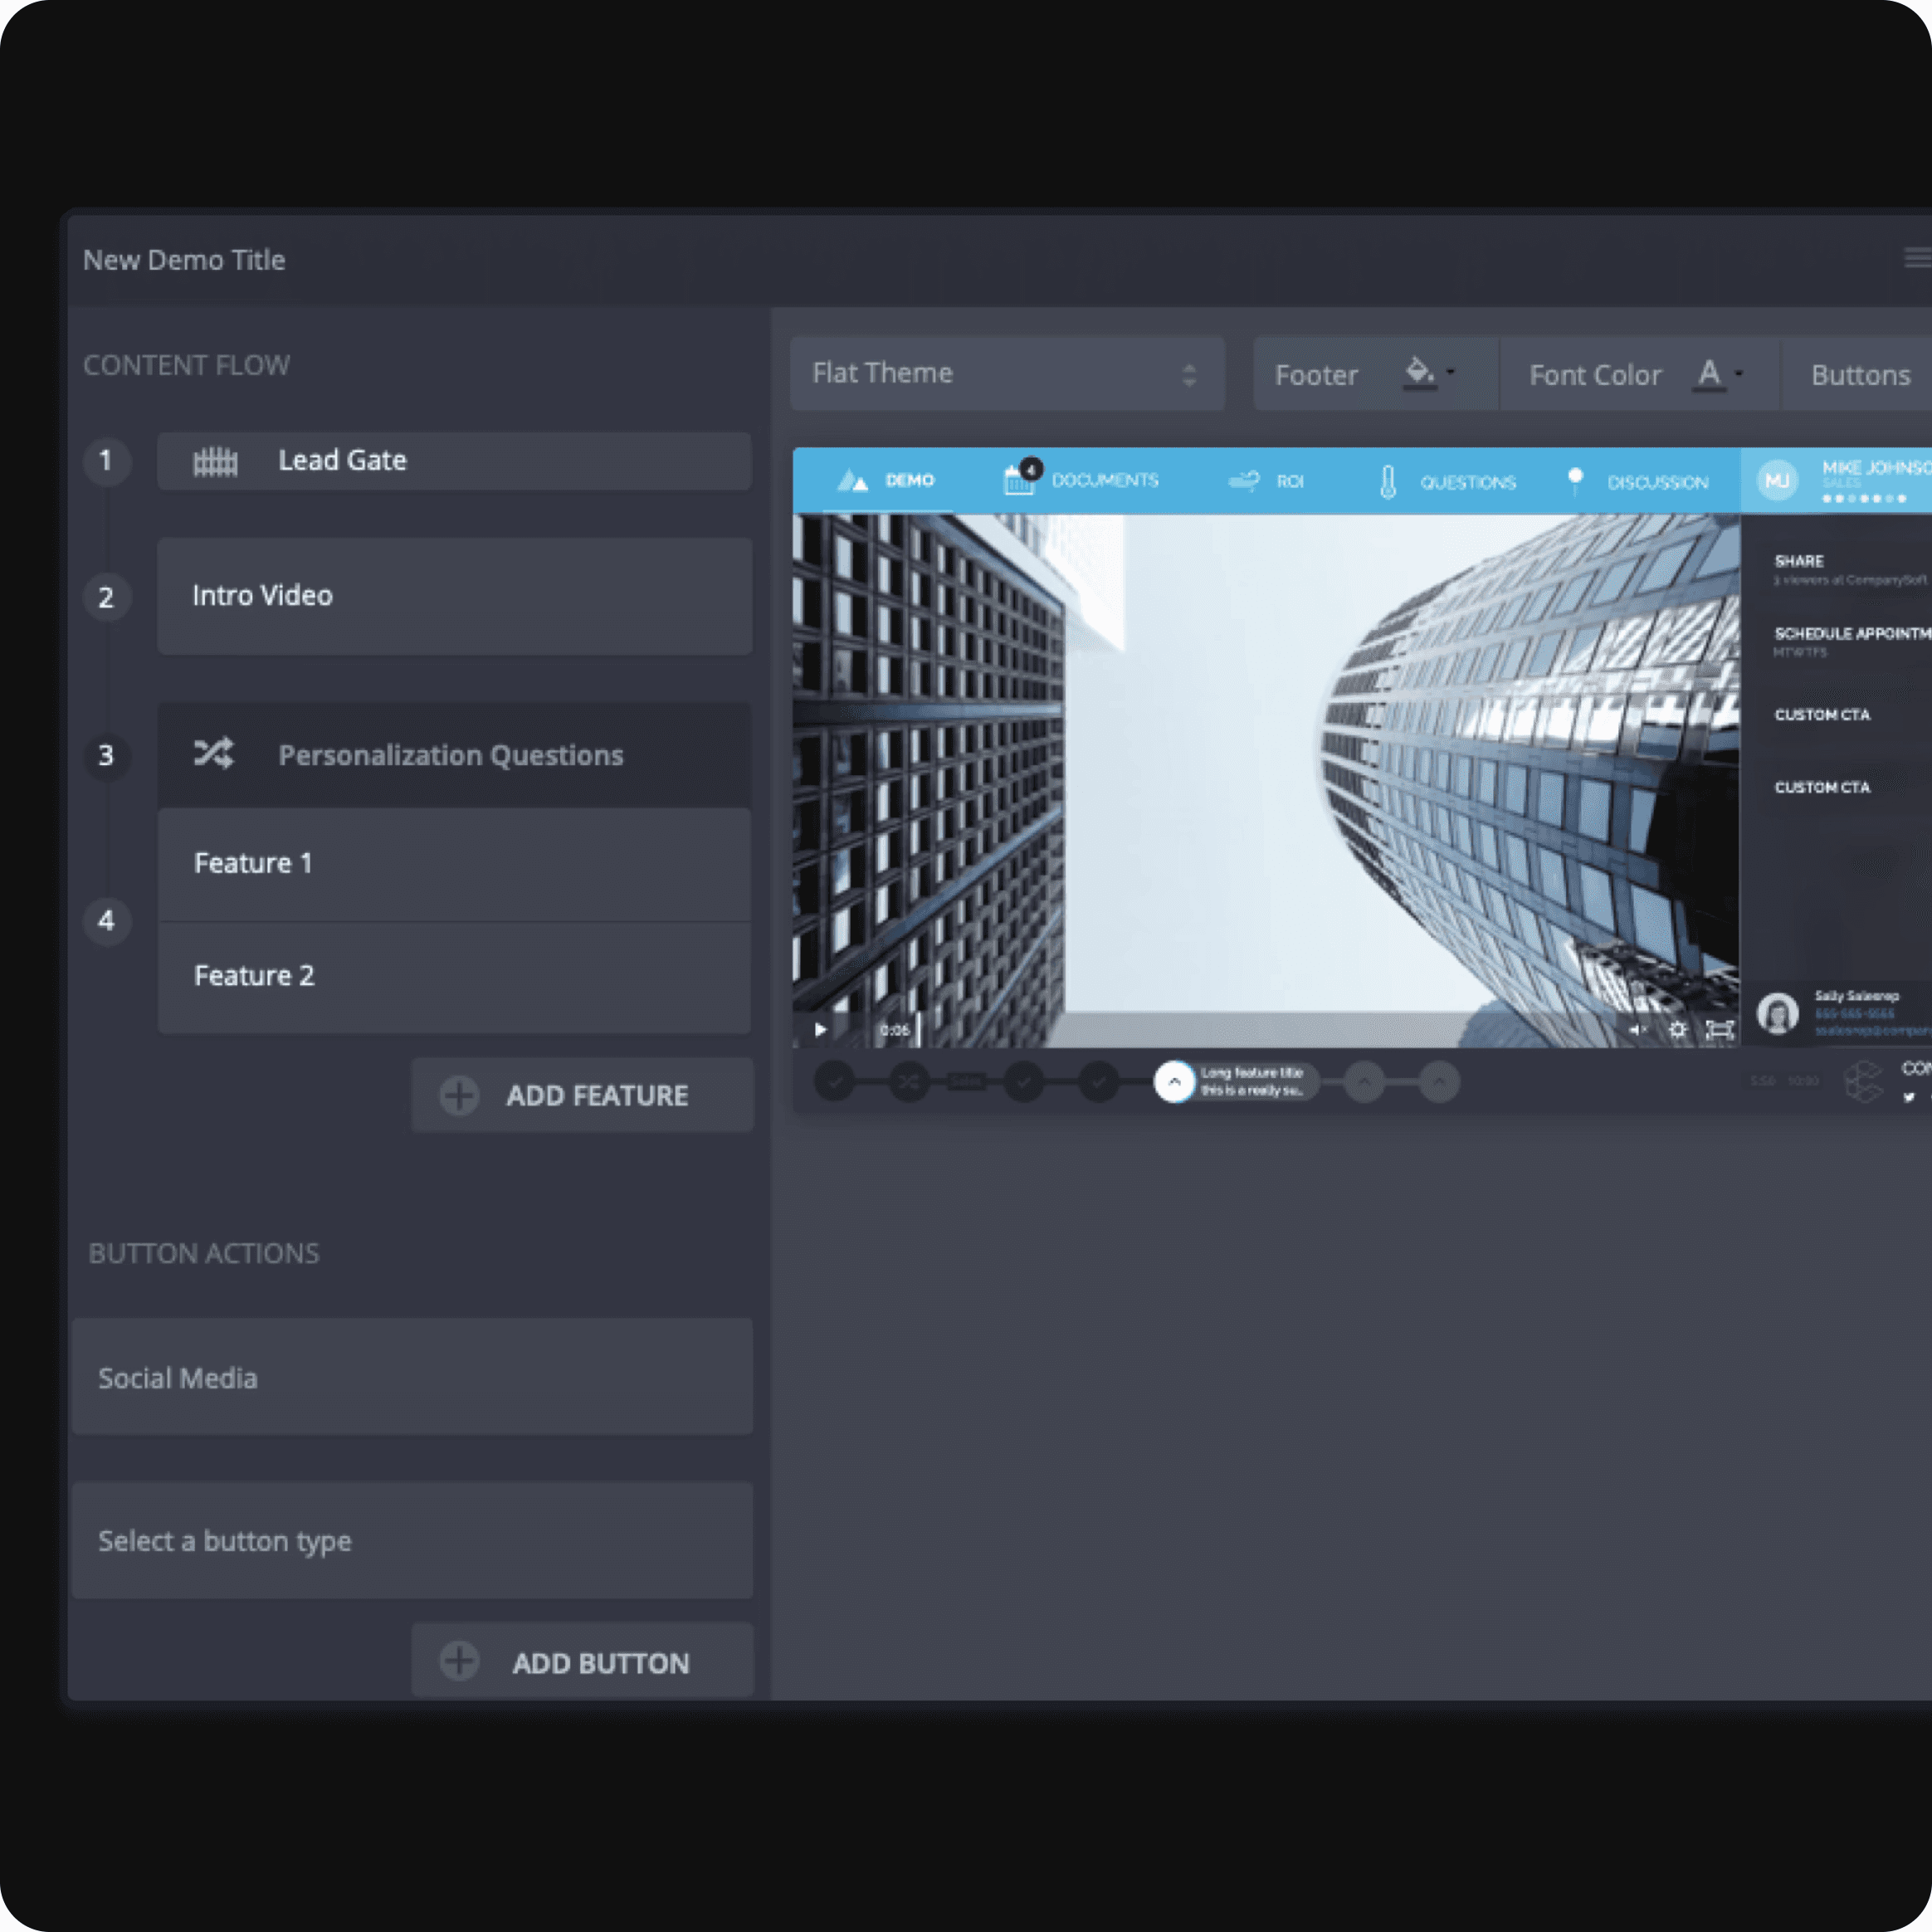This screenshot has width=1932, height=1932.
Task: Open the Social Media button action dropdown
Action: point(412,1377)
